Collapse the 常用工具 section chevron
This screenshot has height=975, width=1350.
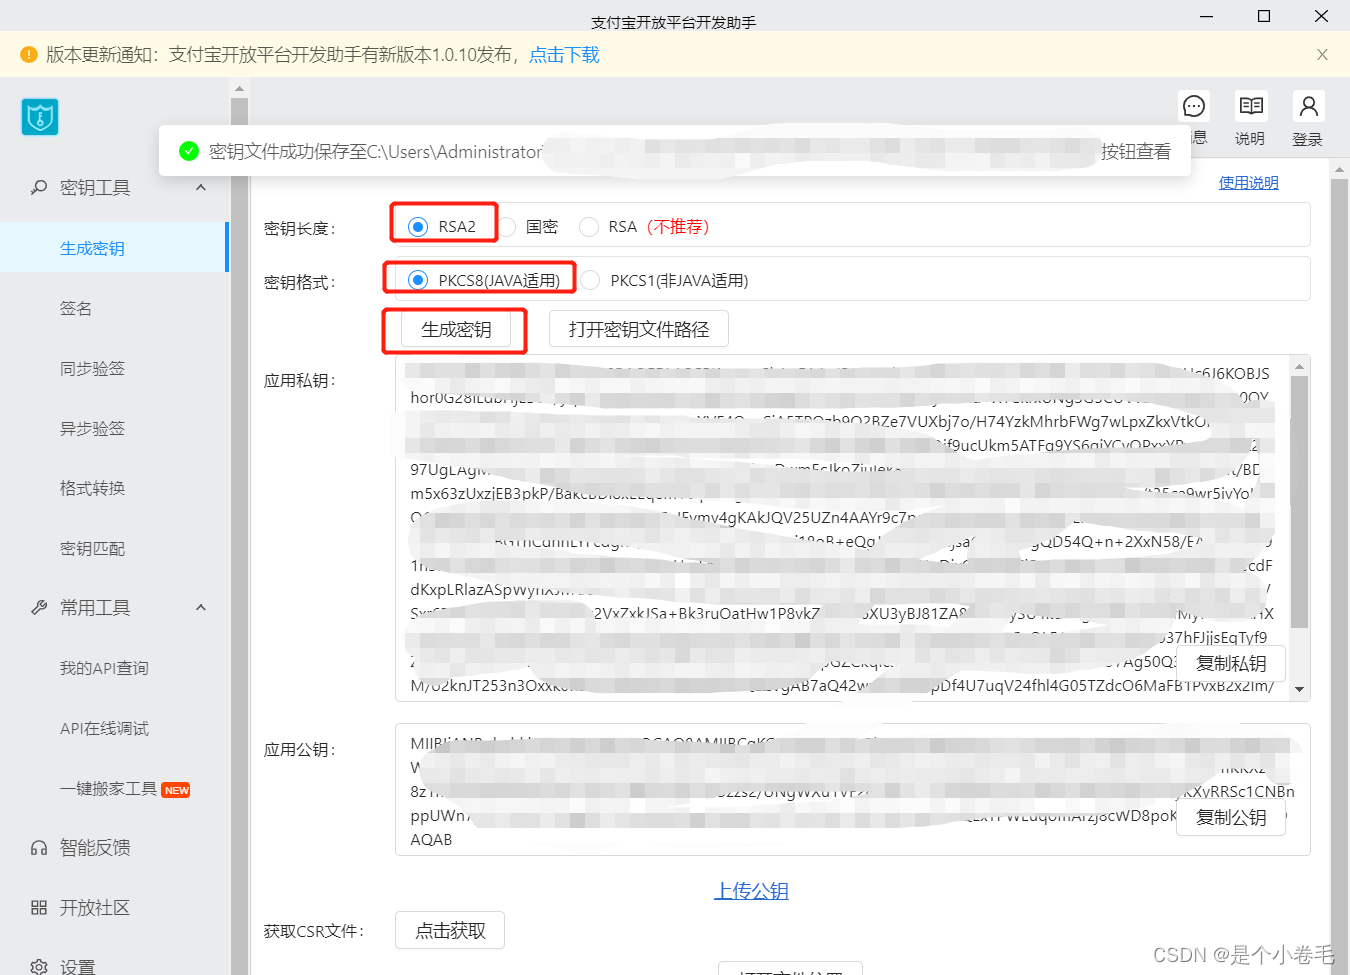click(201, 607)
